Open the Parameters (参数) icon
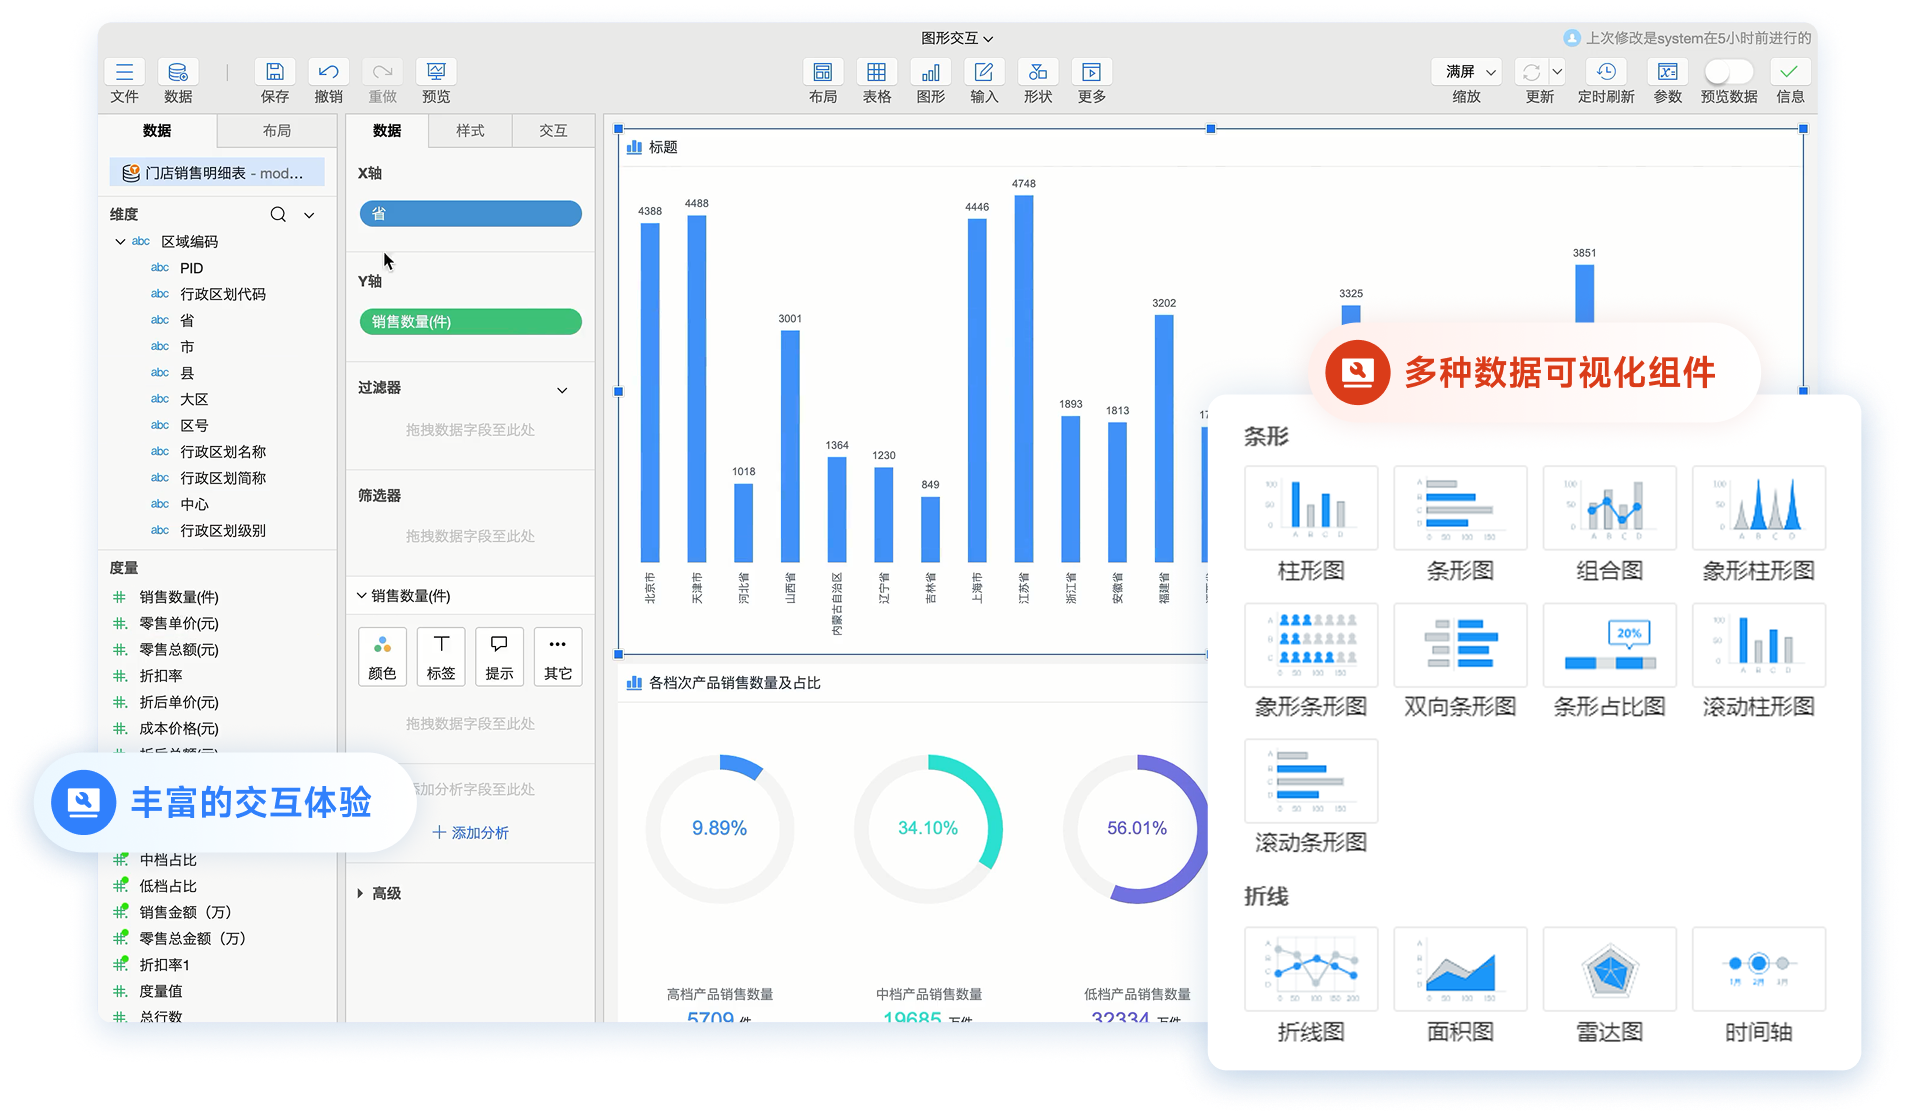The height and width of the screenshot is (1116, 1906). pyautogui.click(x=1667, y=73)
